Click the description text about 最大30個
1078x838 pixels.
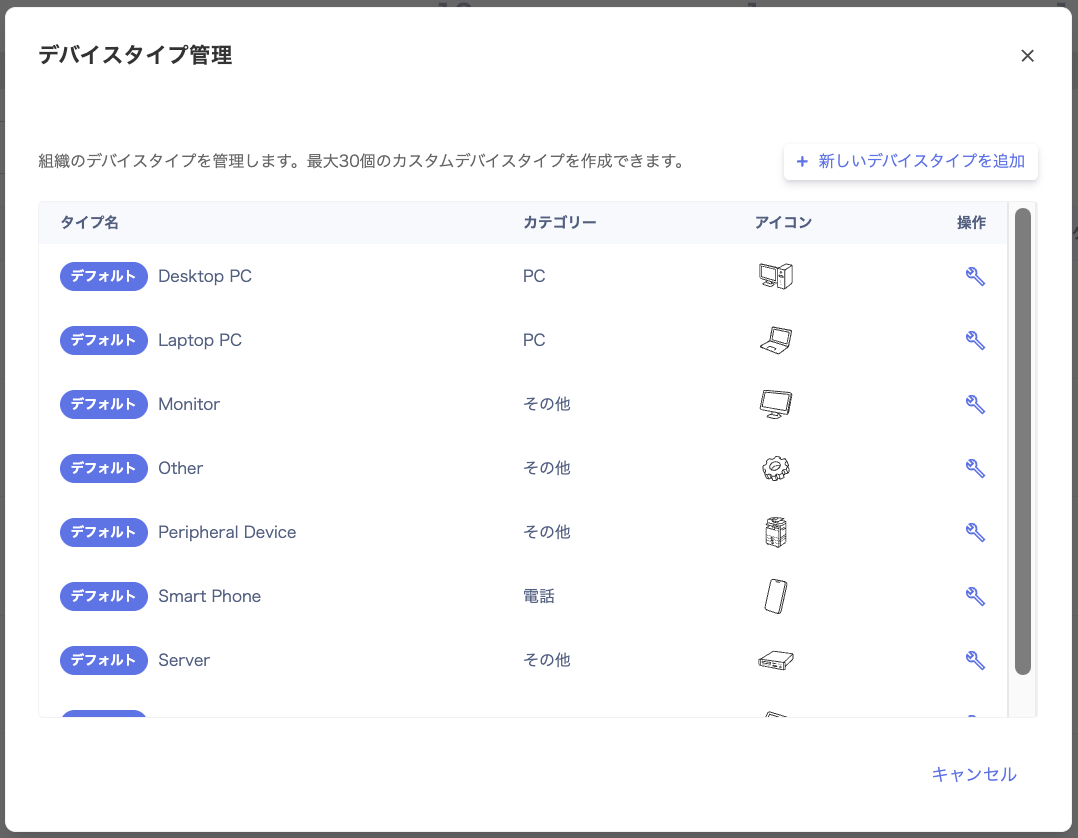coord(362,162)
